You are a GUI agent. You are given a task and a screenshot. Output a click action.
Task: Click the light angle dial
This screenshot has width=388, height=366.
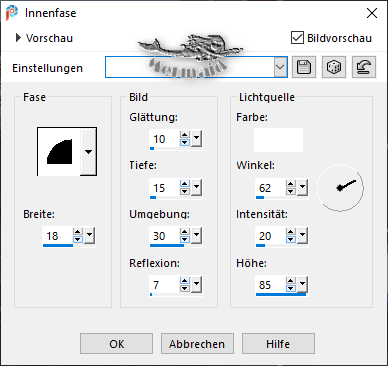[x=340, y=188]
